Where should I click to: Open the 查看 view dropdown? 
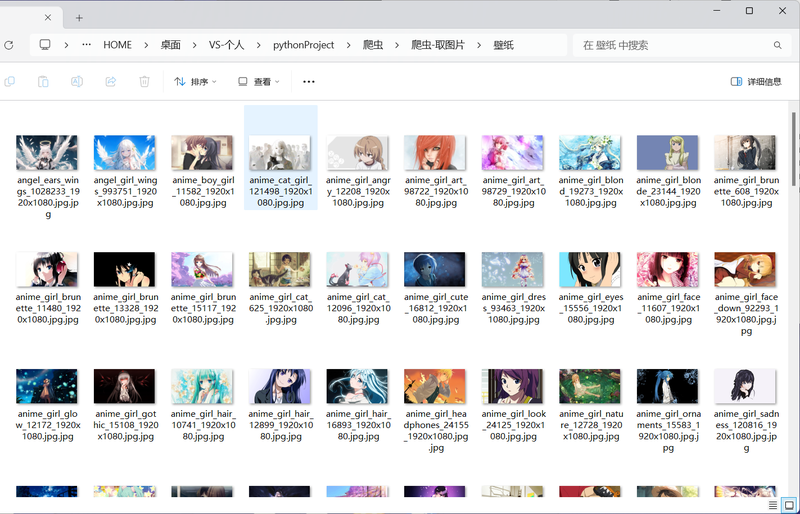pyautogui.click(x=259, y=82)
